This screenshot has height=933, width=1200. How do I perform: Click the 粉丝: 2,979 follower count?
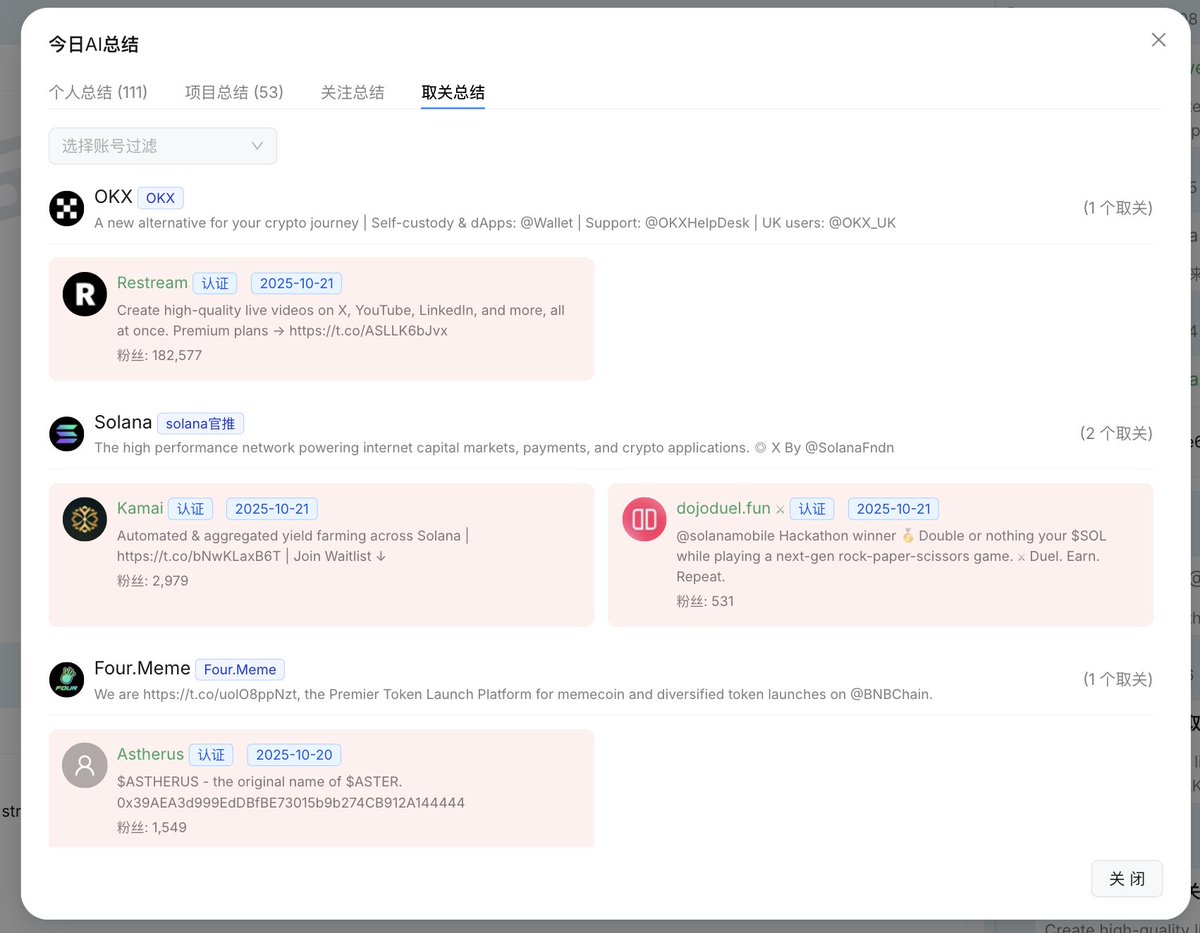(x=153, y=580)
